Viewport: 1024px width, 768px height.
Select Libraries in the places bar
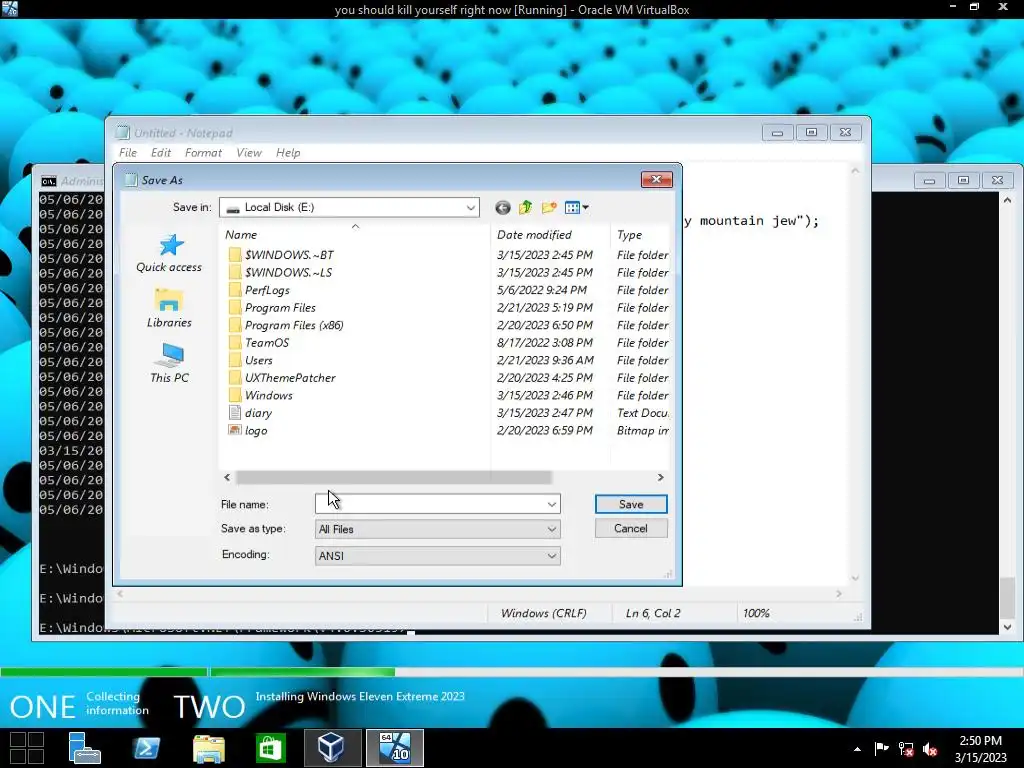(x=169, y=308)
